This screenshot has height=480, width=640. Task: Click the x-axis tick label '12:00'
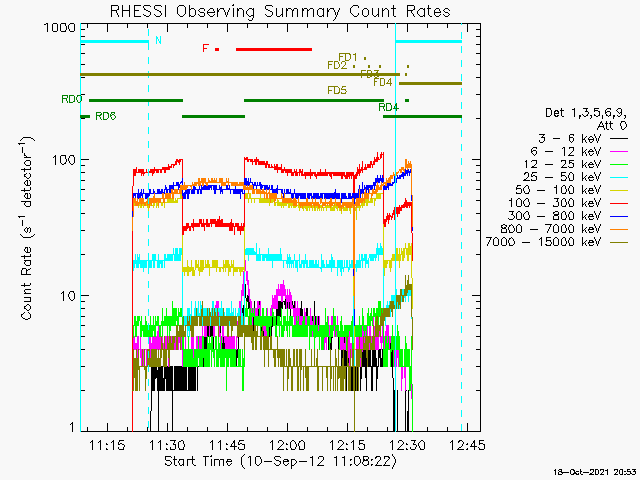pos(287,444)
